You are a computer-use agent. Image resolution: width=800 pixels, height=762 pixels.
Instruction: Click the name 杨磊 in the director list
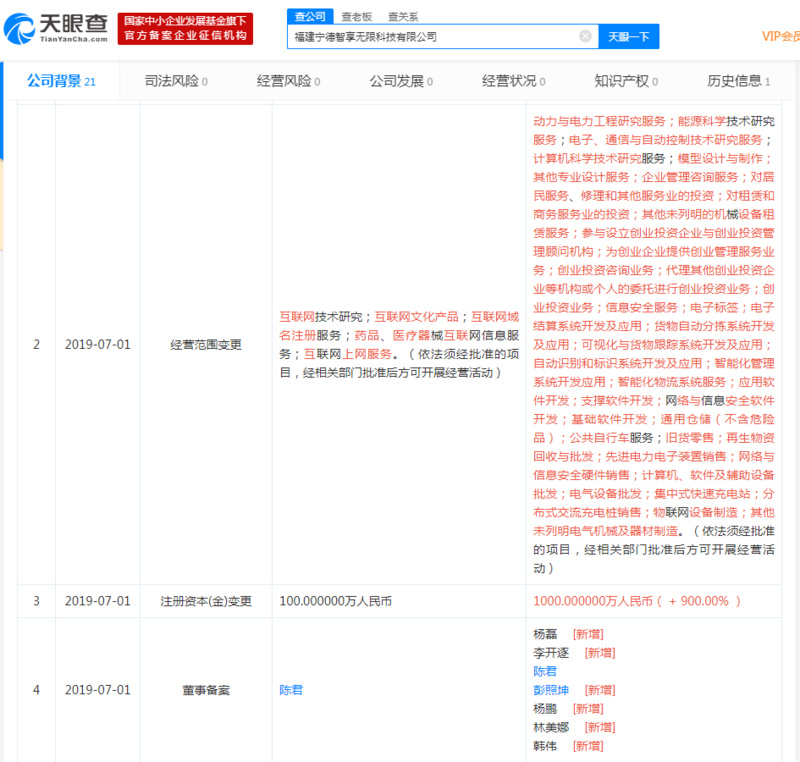pos(545,634)
